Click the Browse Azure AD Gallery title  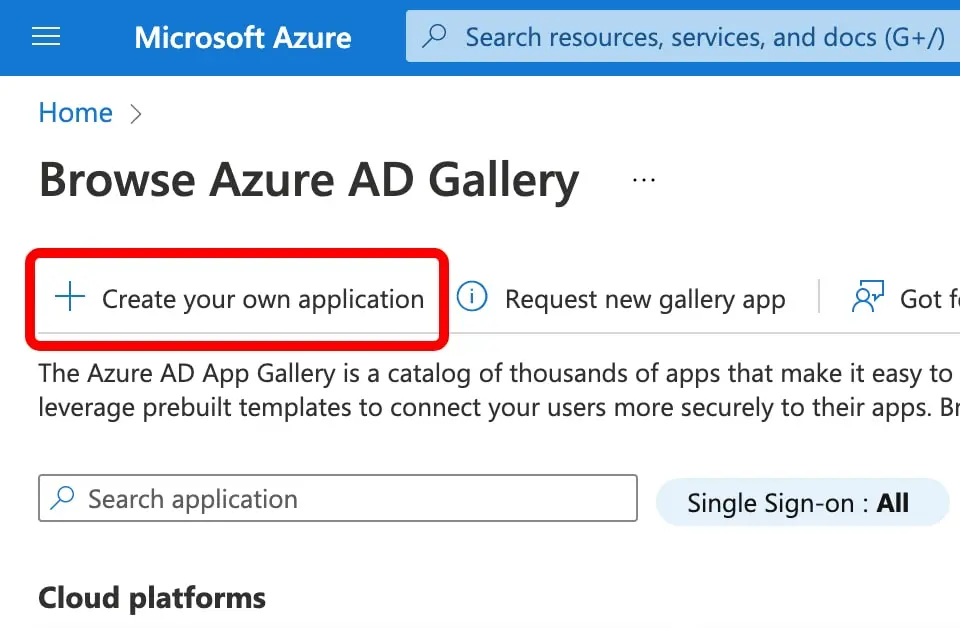[x=308, y=181]
